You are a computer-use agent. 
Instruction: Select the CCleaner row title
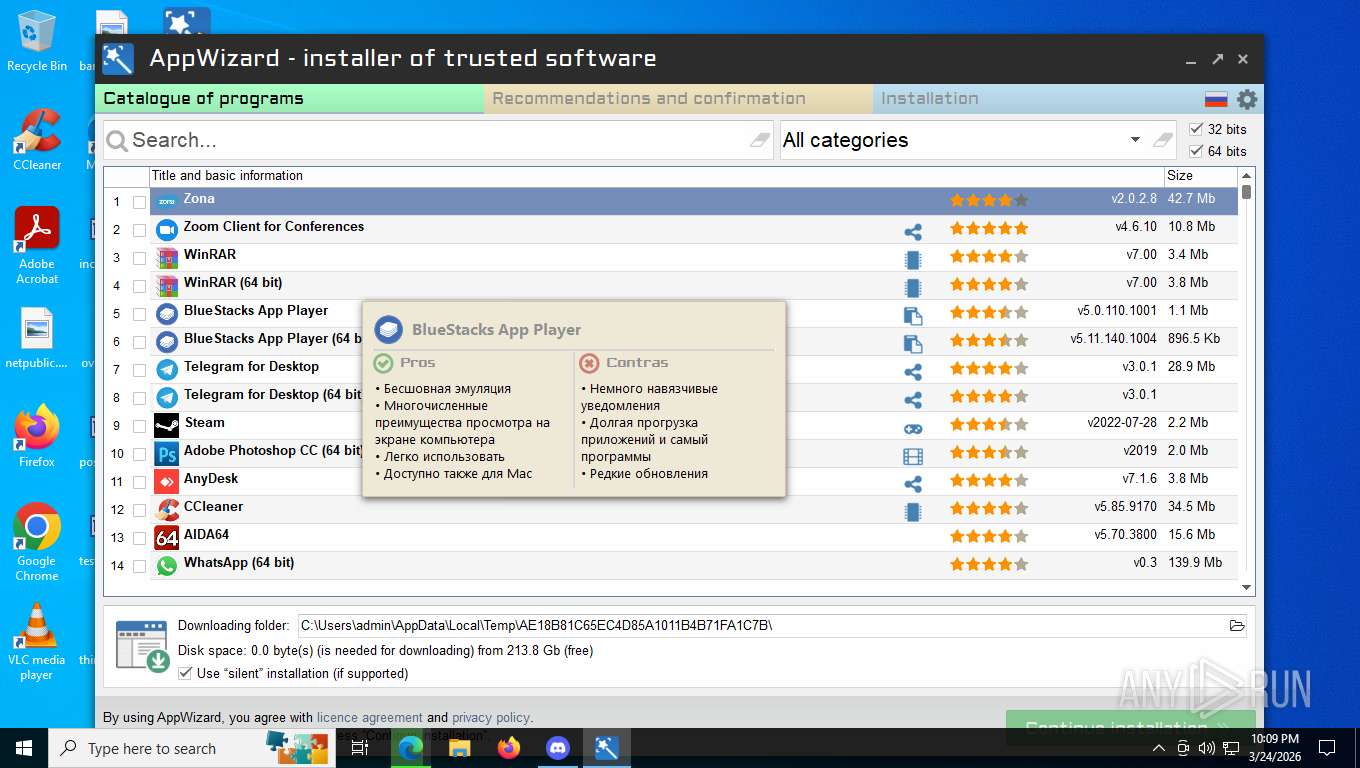[x=213, y=506]
